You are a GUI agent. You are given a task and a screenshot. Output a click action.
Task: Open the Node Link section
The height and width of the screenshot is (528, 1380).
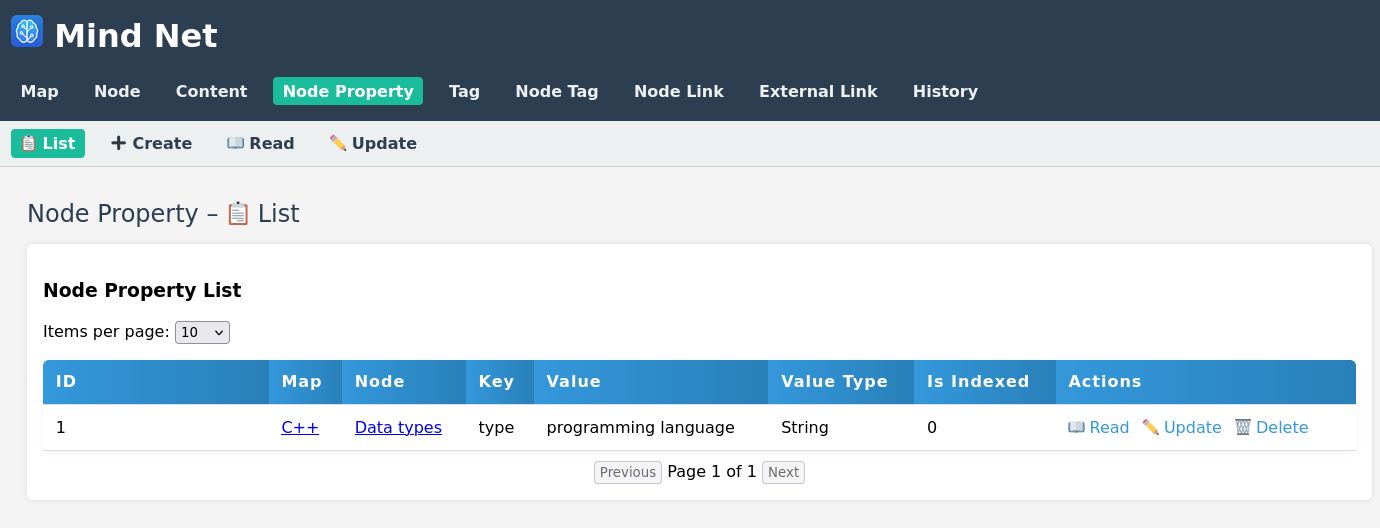pos(679,91)
